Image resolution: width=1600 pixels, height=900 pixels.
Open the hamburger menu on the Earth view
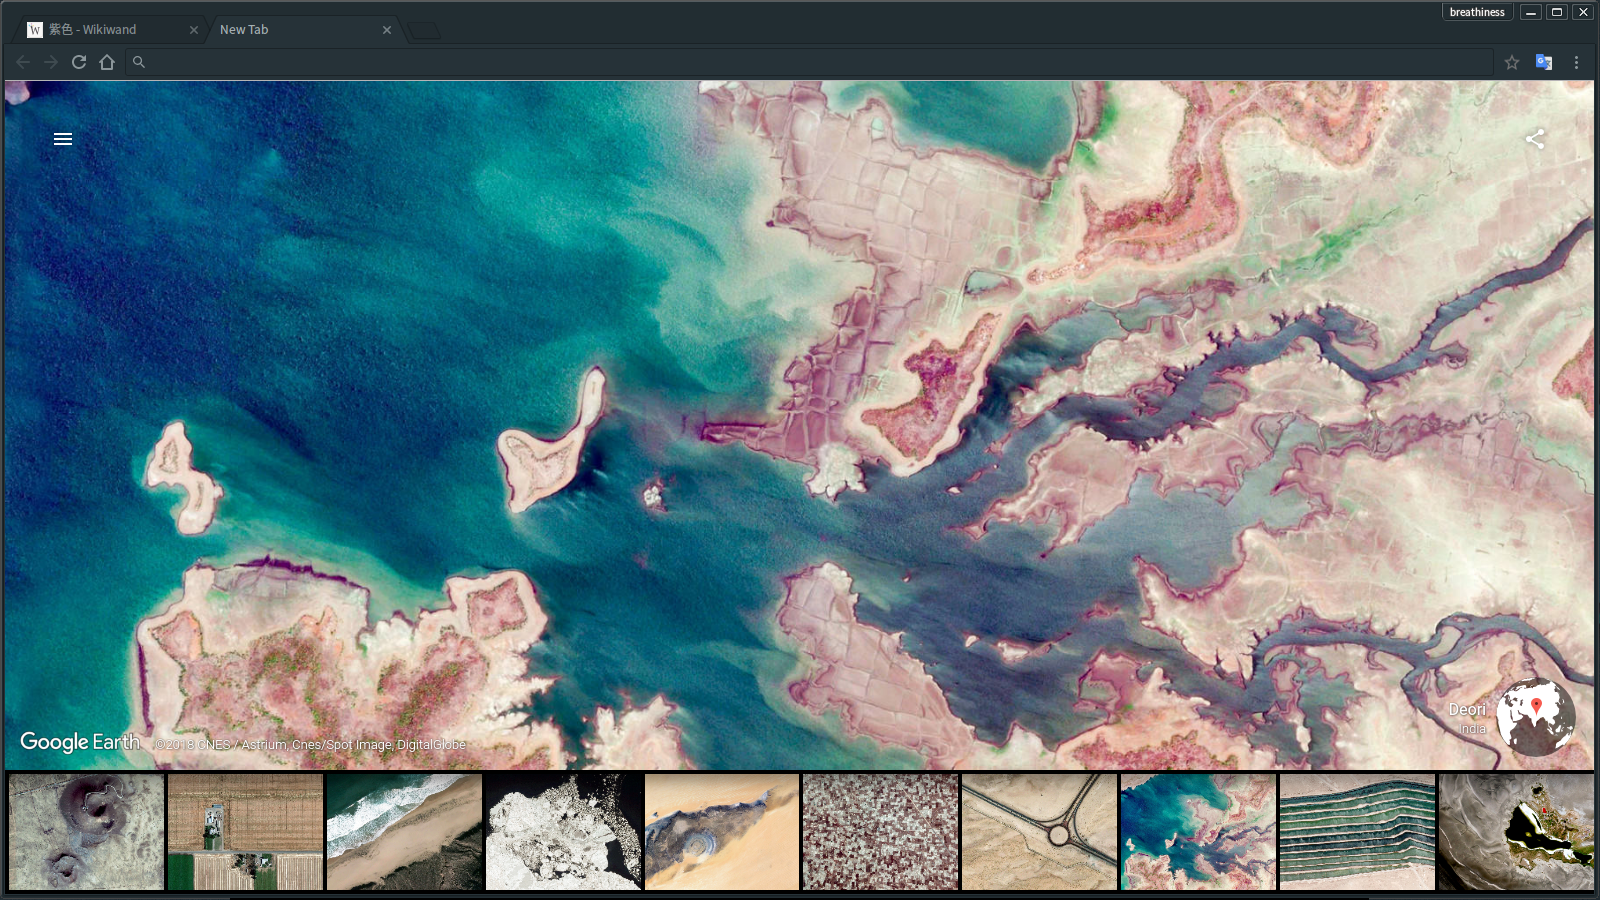63,139
